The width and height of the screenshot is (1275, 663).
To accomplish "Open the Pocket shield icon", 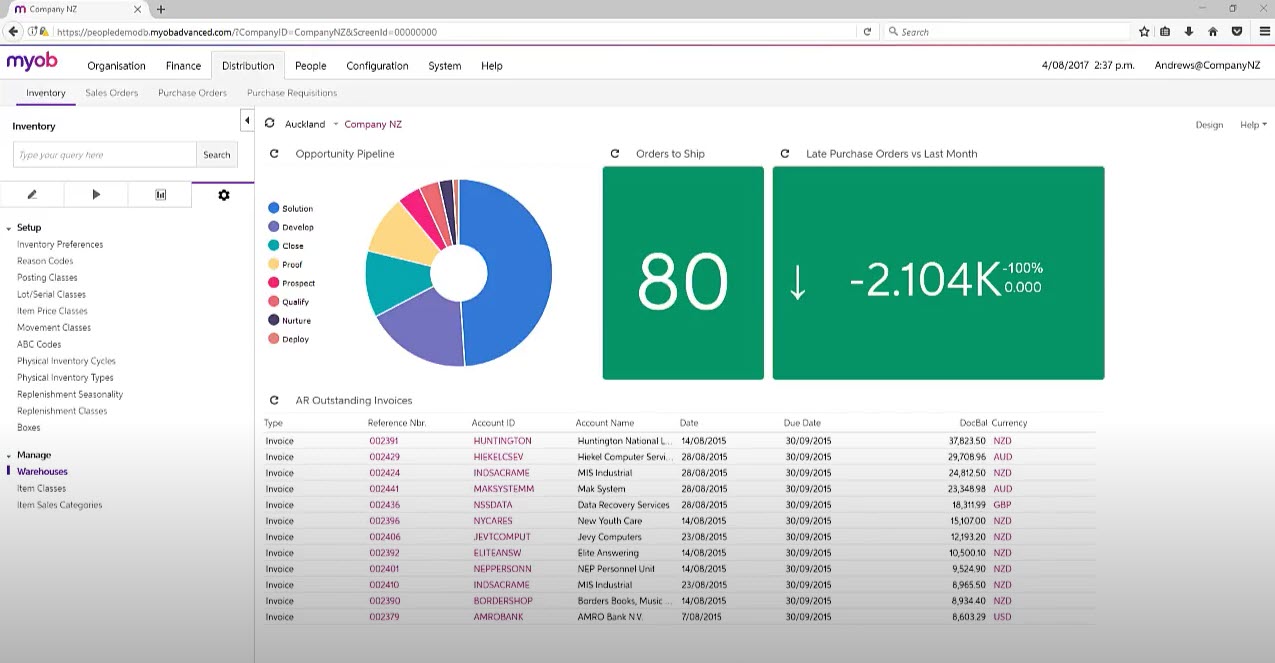I will 1237,32.
